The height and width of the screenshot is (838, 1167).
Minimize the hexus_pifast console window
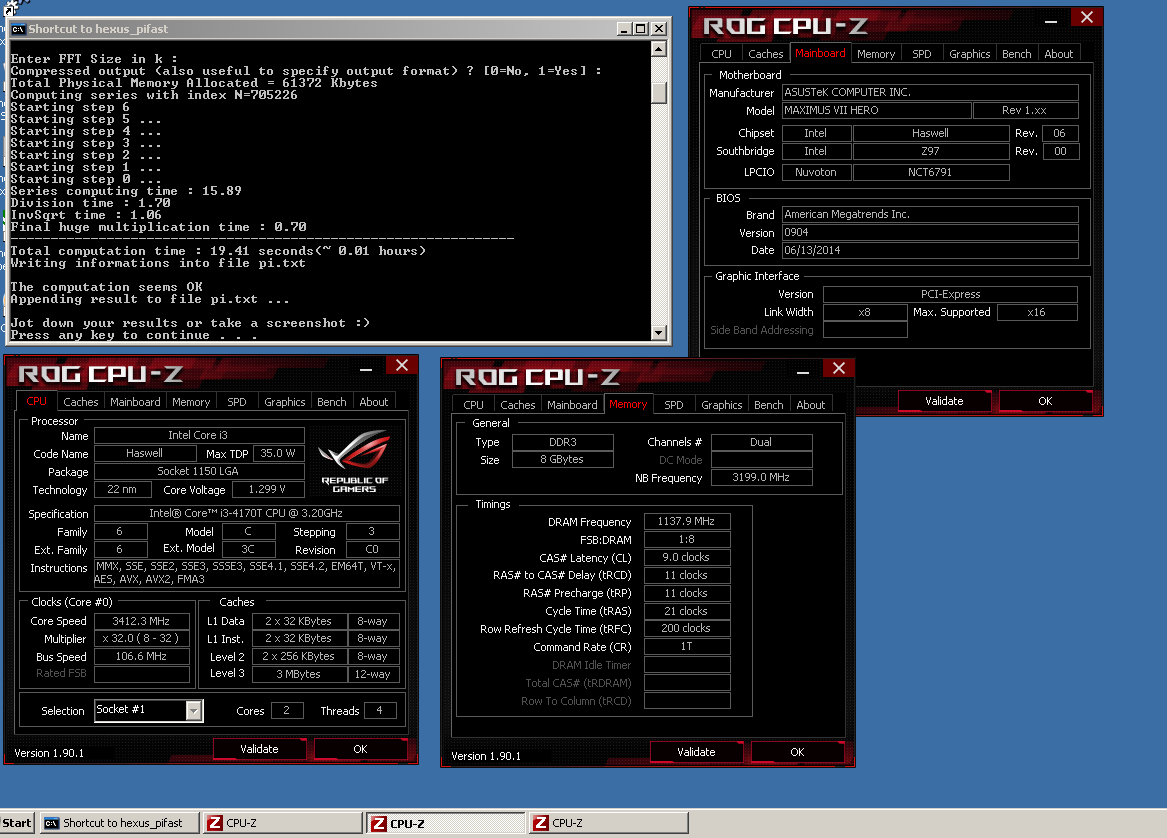click(x=624, y=29)
